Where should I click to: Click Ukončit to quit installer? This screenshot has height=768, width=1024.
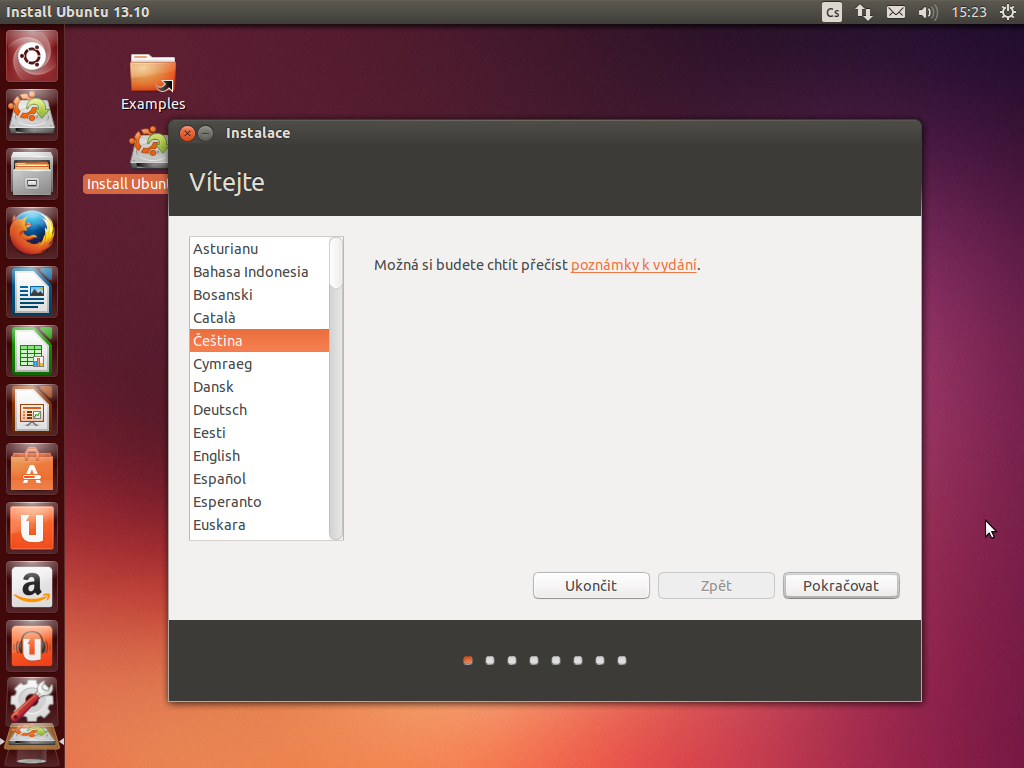[x=591, y=586]
